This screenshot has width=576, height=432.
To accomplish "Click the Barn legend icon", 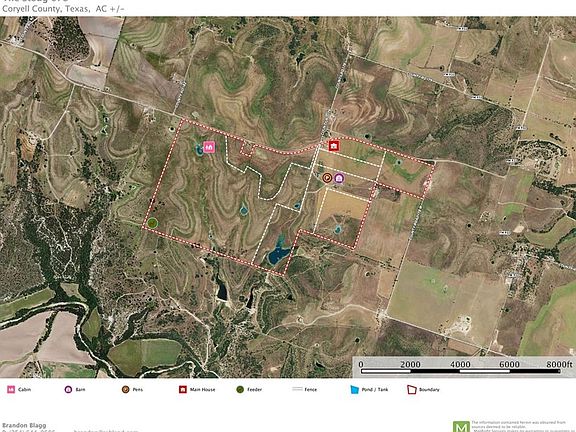I will coord(68,389).
